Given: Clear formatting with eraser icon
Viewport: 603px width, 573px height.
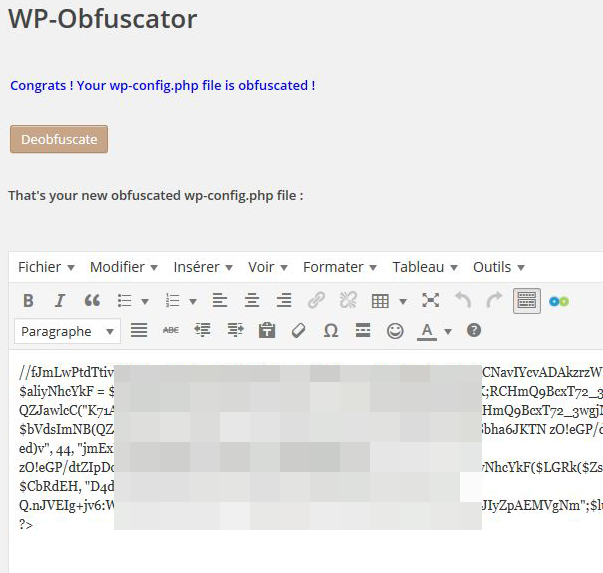Looking at the screenshot, I should pyautogui.click(x=299, y=330).
